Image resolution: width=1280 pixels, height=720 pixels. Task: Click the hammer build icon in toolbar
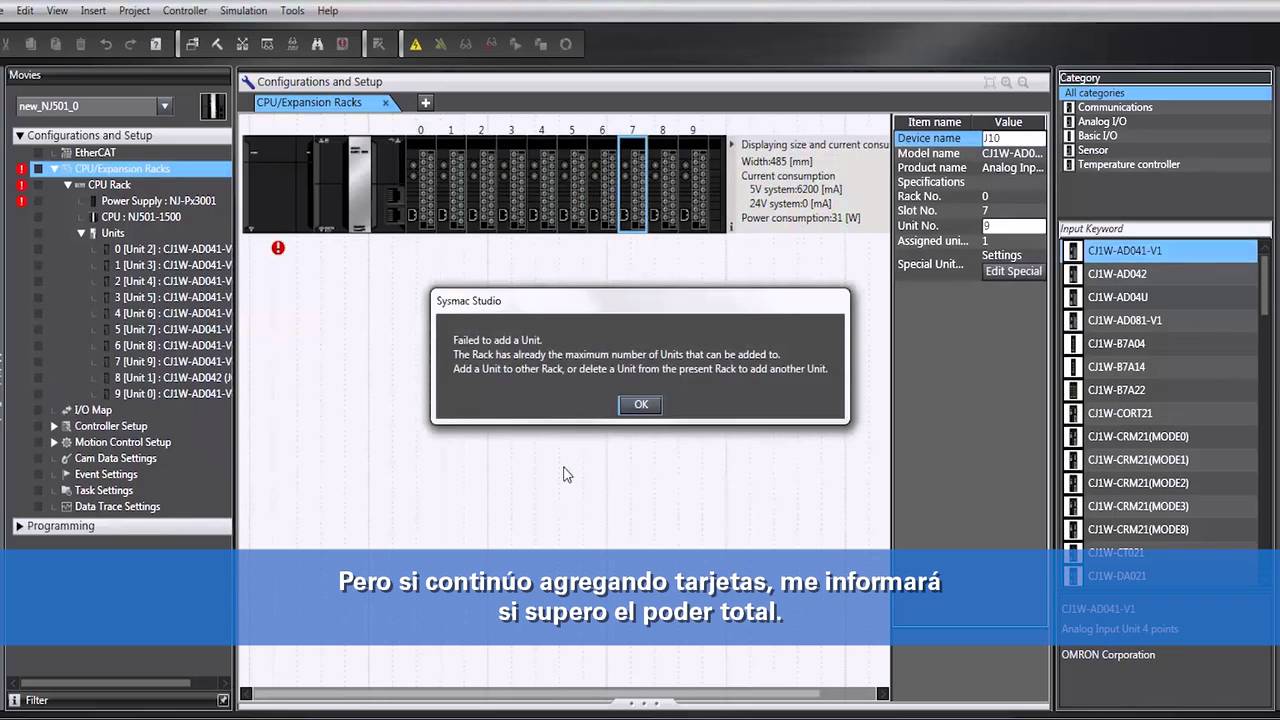[x=217, y=44]
